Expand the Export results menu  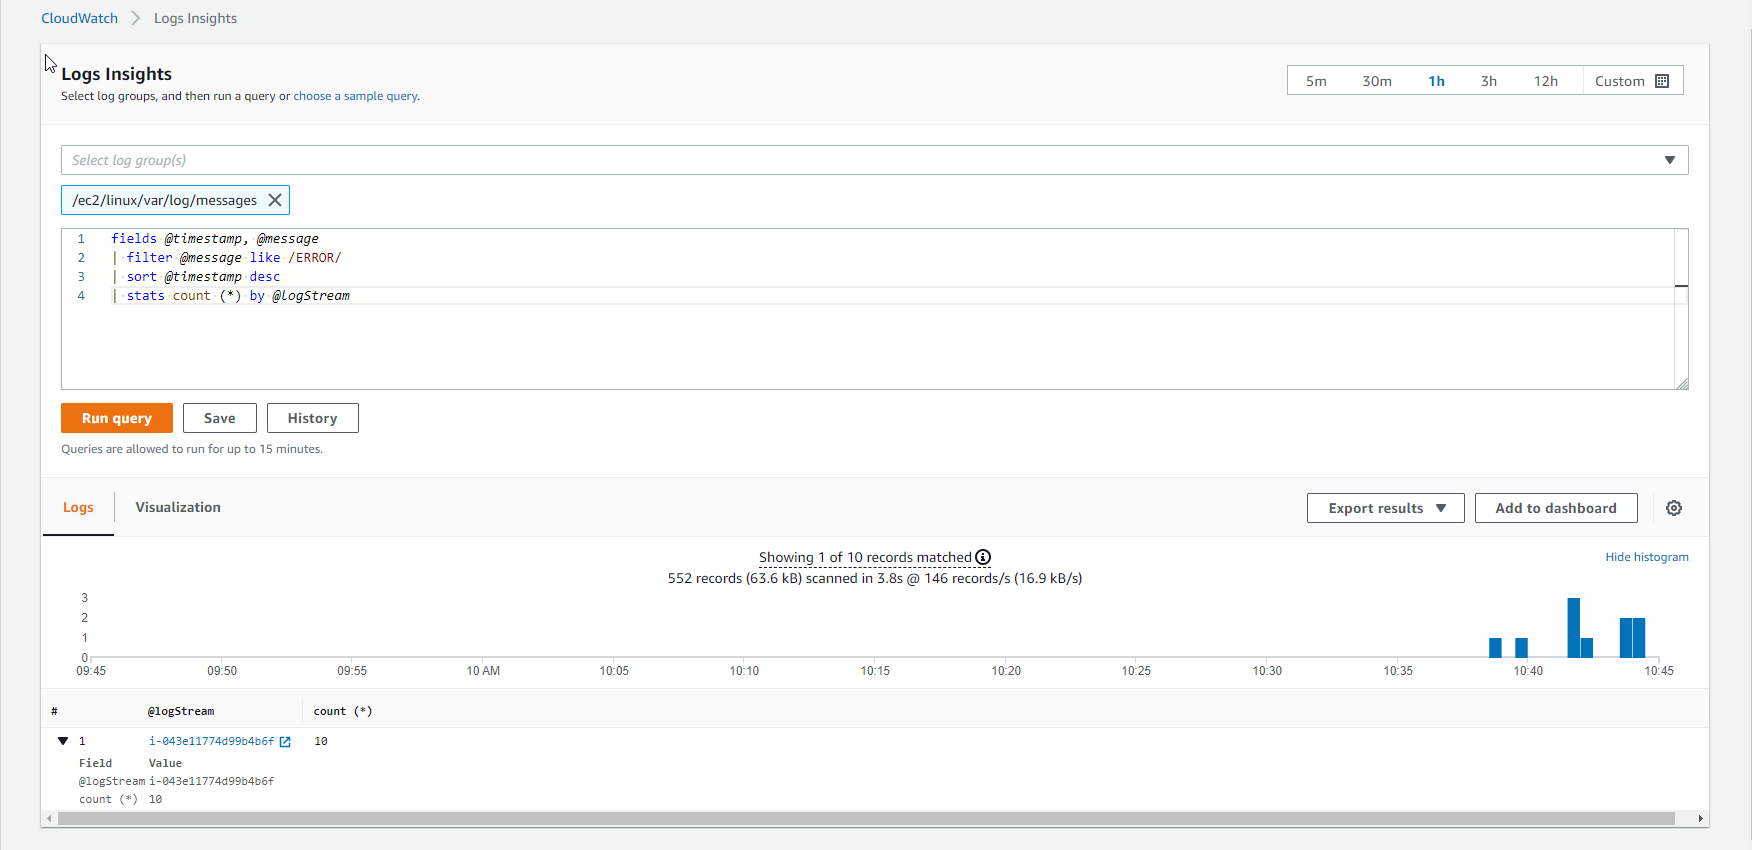click(x=1385, y=508)
